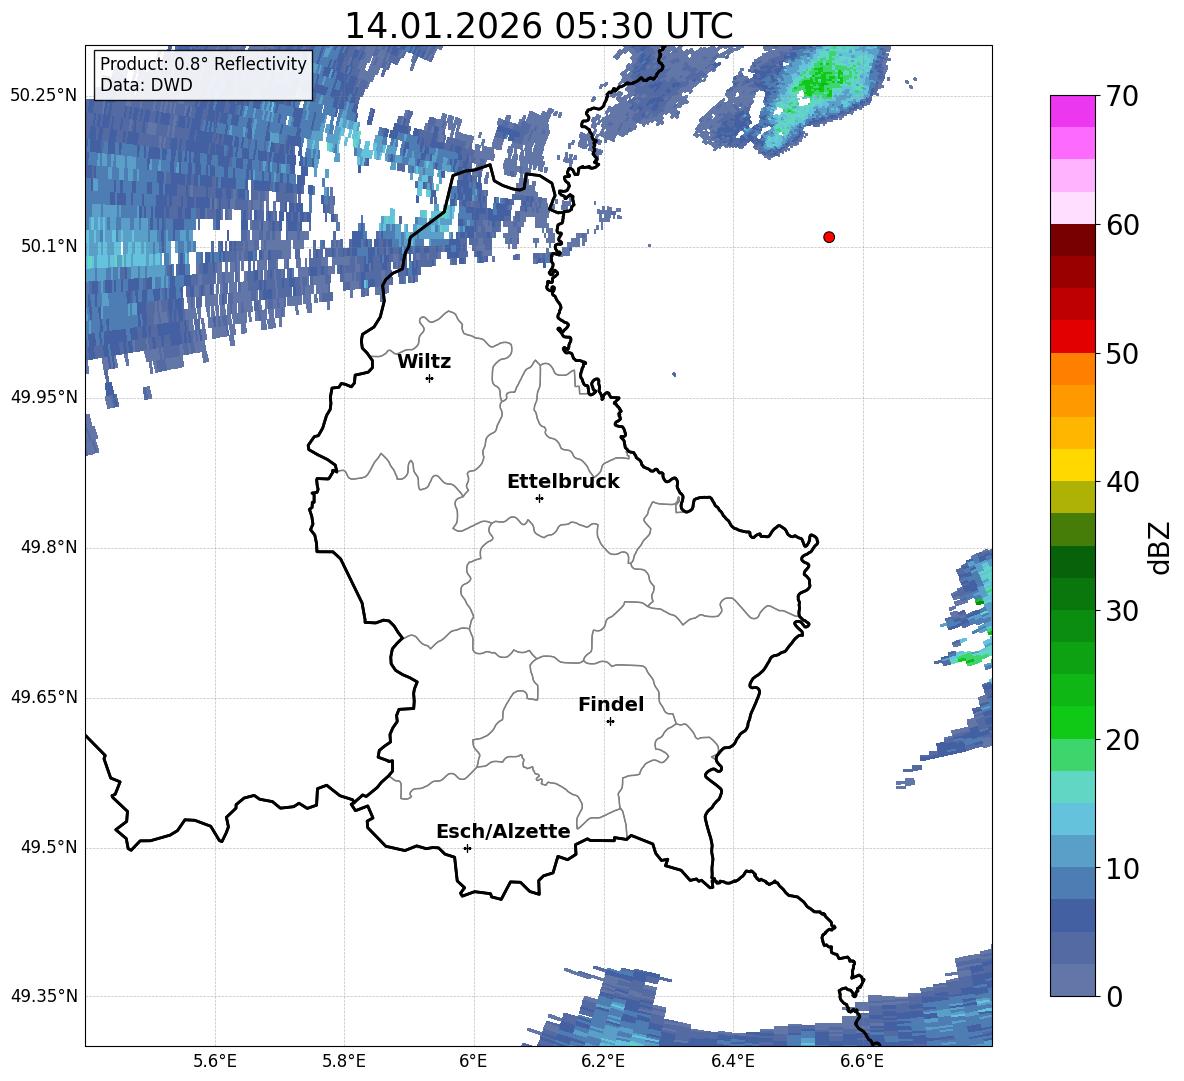Click the 5.6°E longitude label
Image resolution: width=1184 pixels, height=1081 pixels.
click(215, 1061)
